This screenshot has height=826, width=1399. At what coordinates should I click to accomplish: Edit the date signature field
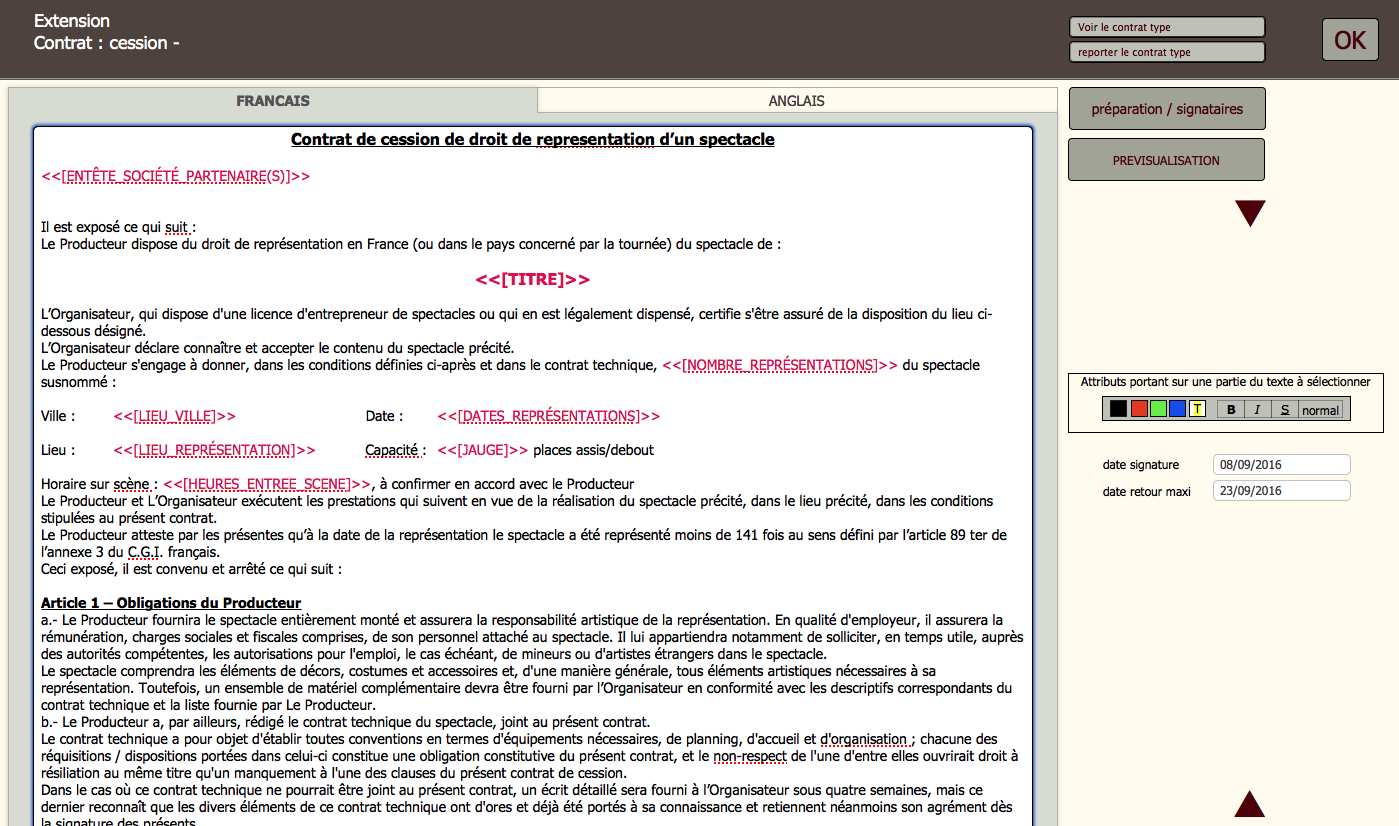pyautogui.click(x=1281, y=465)
